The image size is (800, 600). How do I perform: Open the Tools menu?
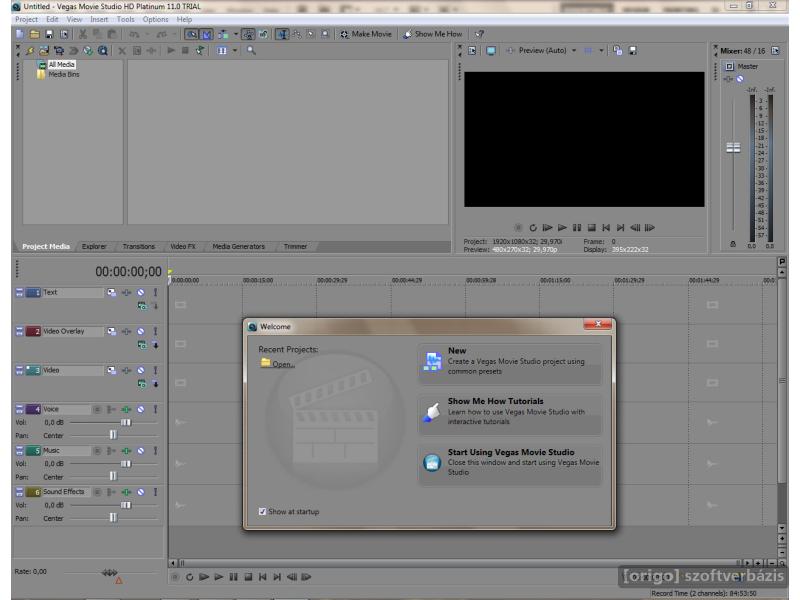coord(126,19)
